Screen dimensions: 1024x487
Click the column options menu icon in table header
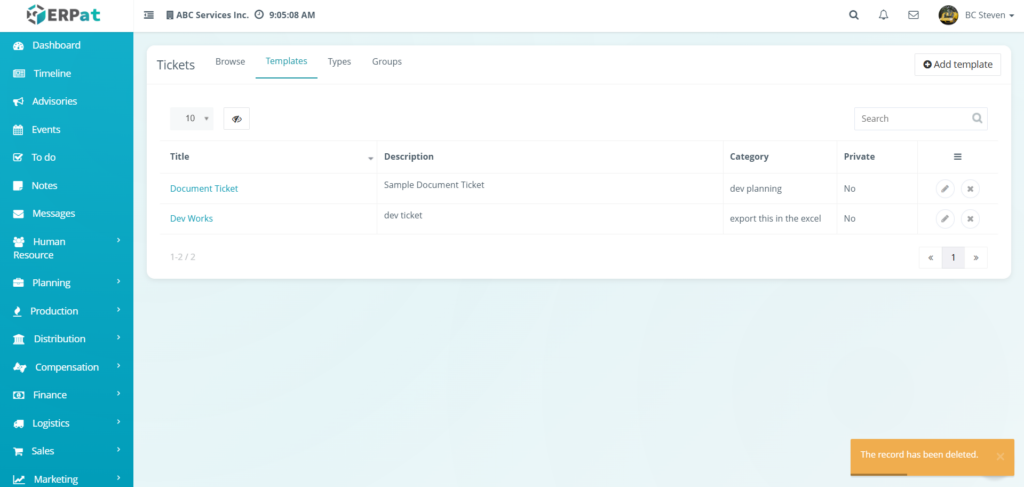(x=957, y=157)
